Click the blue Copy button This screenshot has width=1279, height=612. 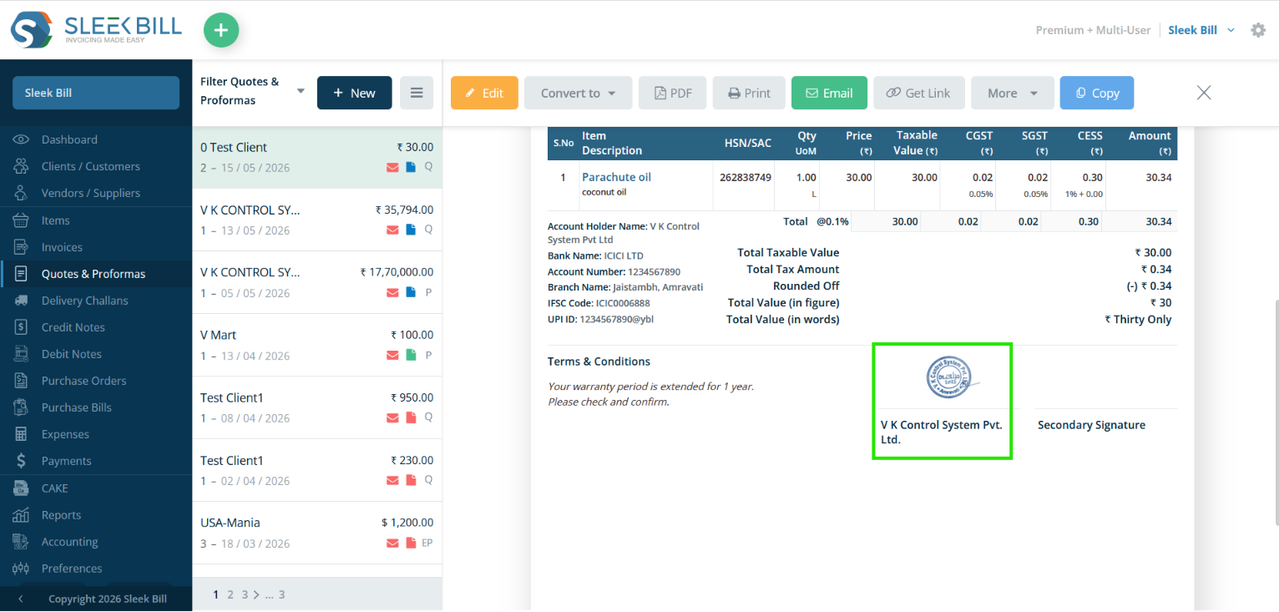pos(1097,93)
